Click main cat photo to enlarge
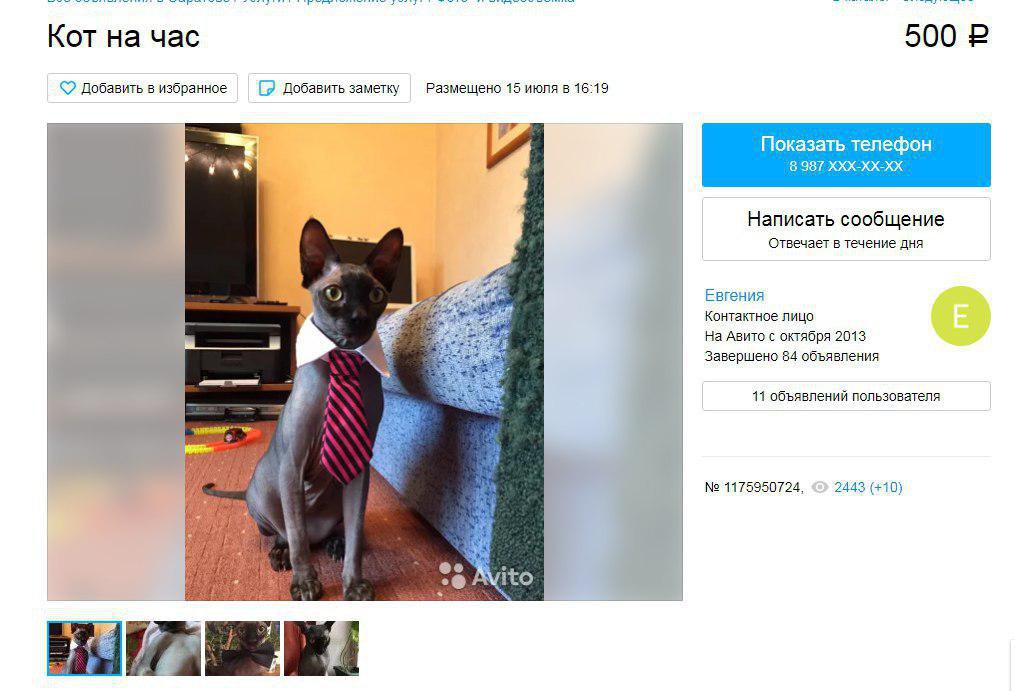1015x691 pixels. (x=364, y=361)
